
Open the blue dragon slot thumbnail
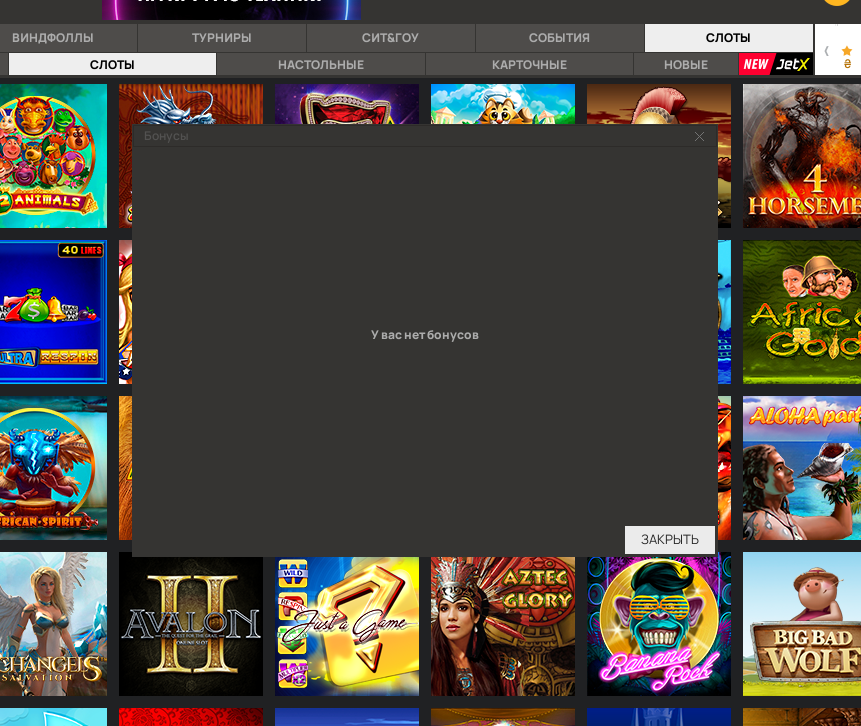coord(191,104)
